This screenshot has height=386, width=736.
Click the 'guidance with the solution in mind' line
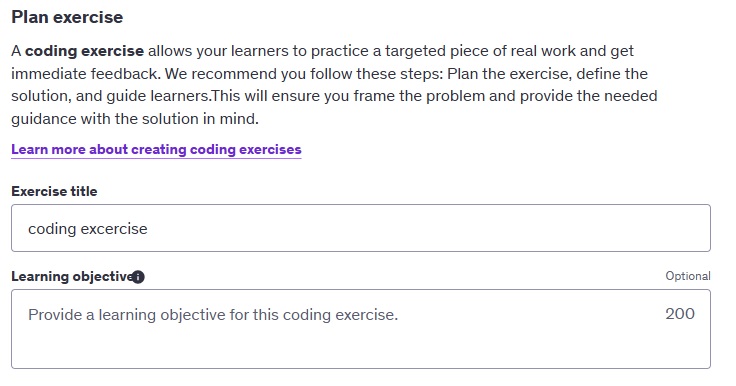(x=135, y=119)
